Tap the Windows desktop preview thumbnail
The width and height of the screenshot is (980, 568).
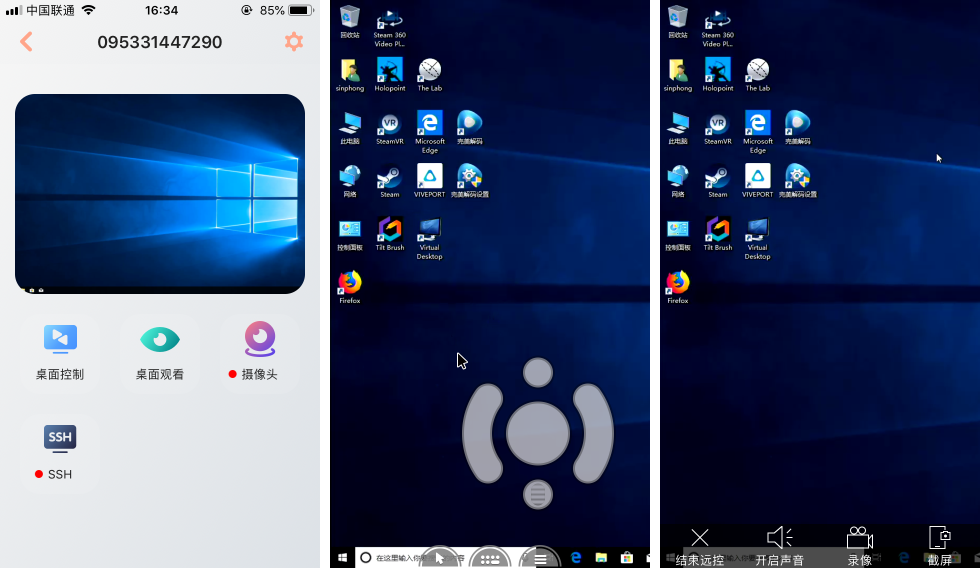160,193
